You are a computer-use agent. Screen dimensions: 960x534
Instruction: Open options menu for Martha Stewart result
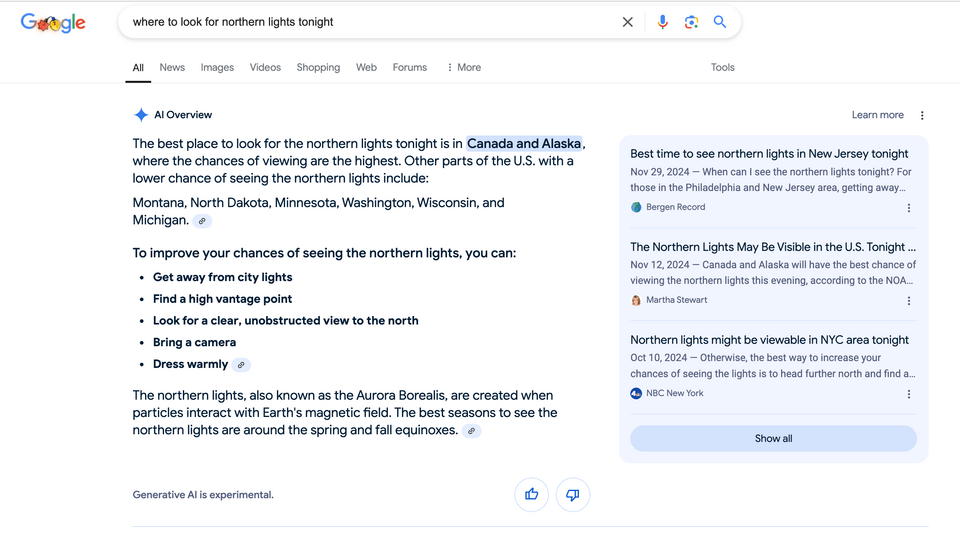909,301
